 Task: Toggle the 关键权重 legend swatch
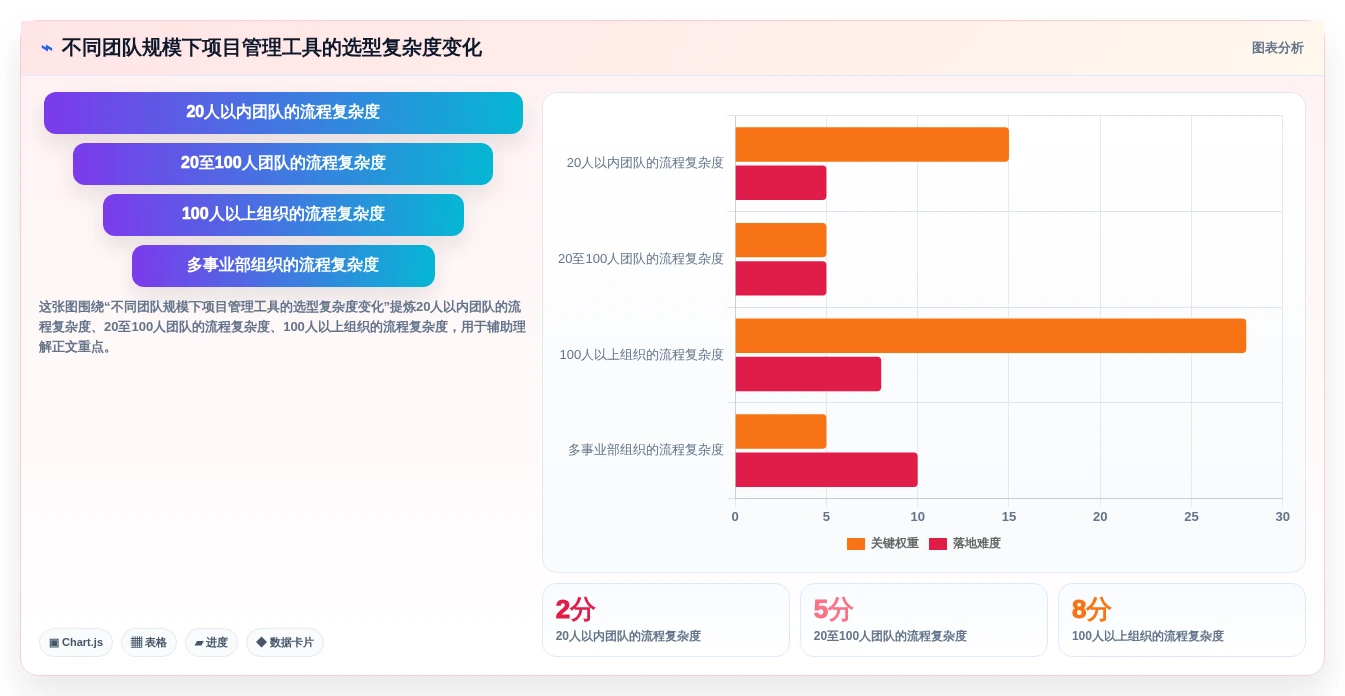coord(856,544)
